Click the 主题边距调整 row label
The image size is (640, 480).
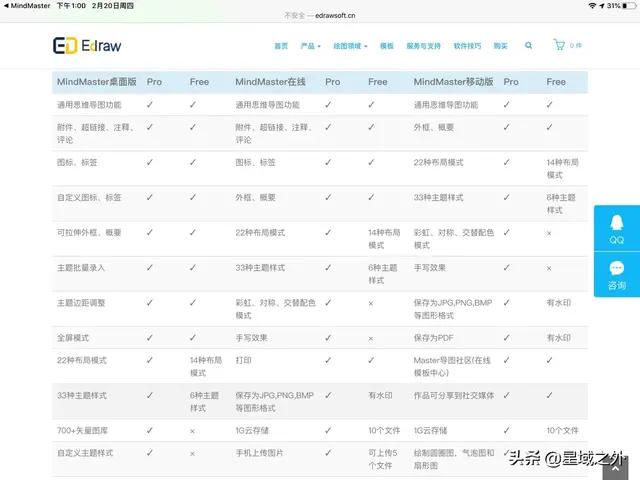pyautogui.click(x=81, y=303)
